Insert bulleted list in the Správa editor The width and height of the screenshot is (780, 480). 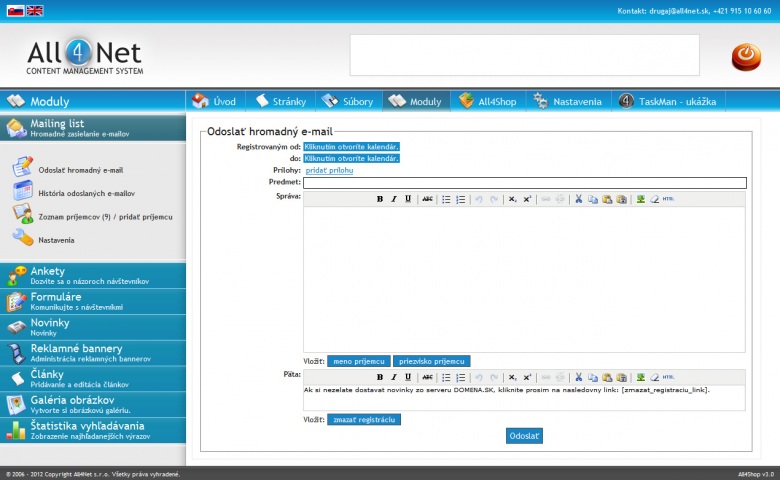click(x=447, y=199)
